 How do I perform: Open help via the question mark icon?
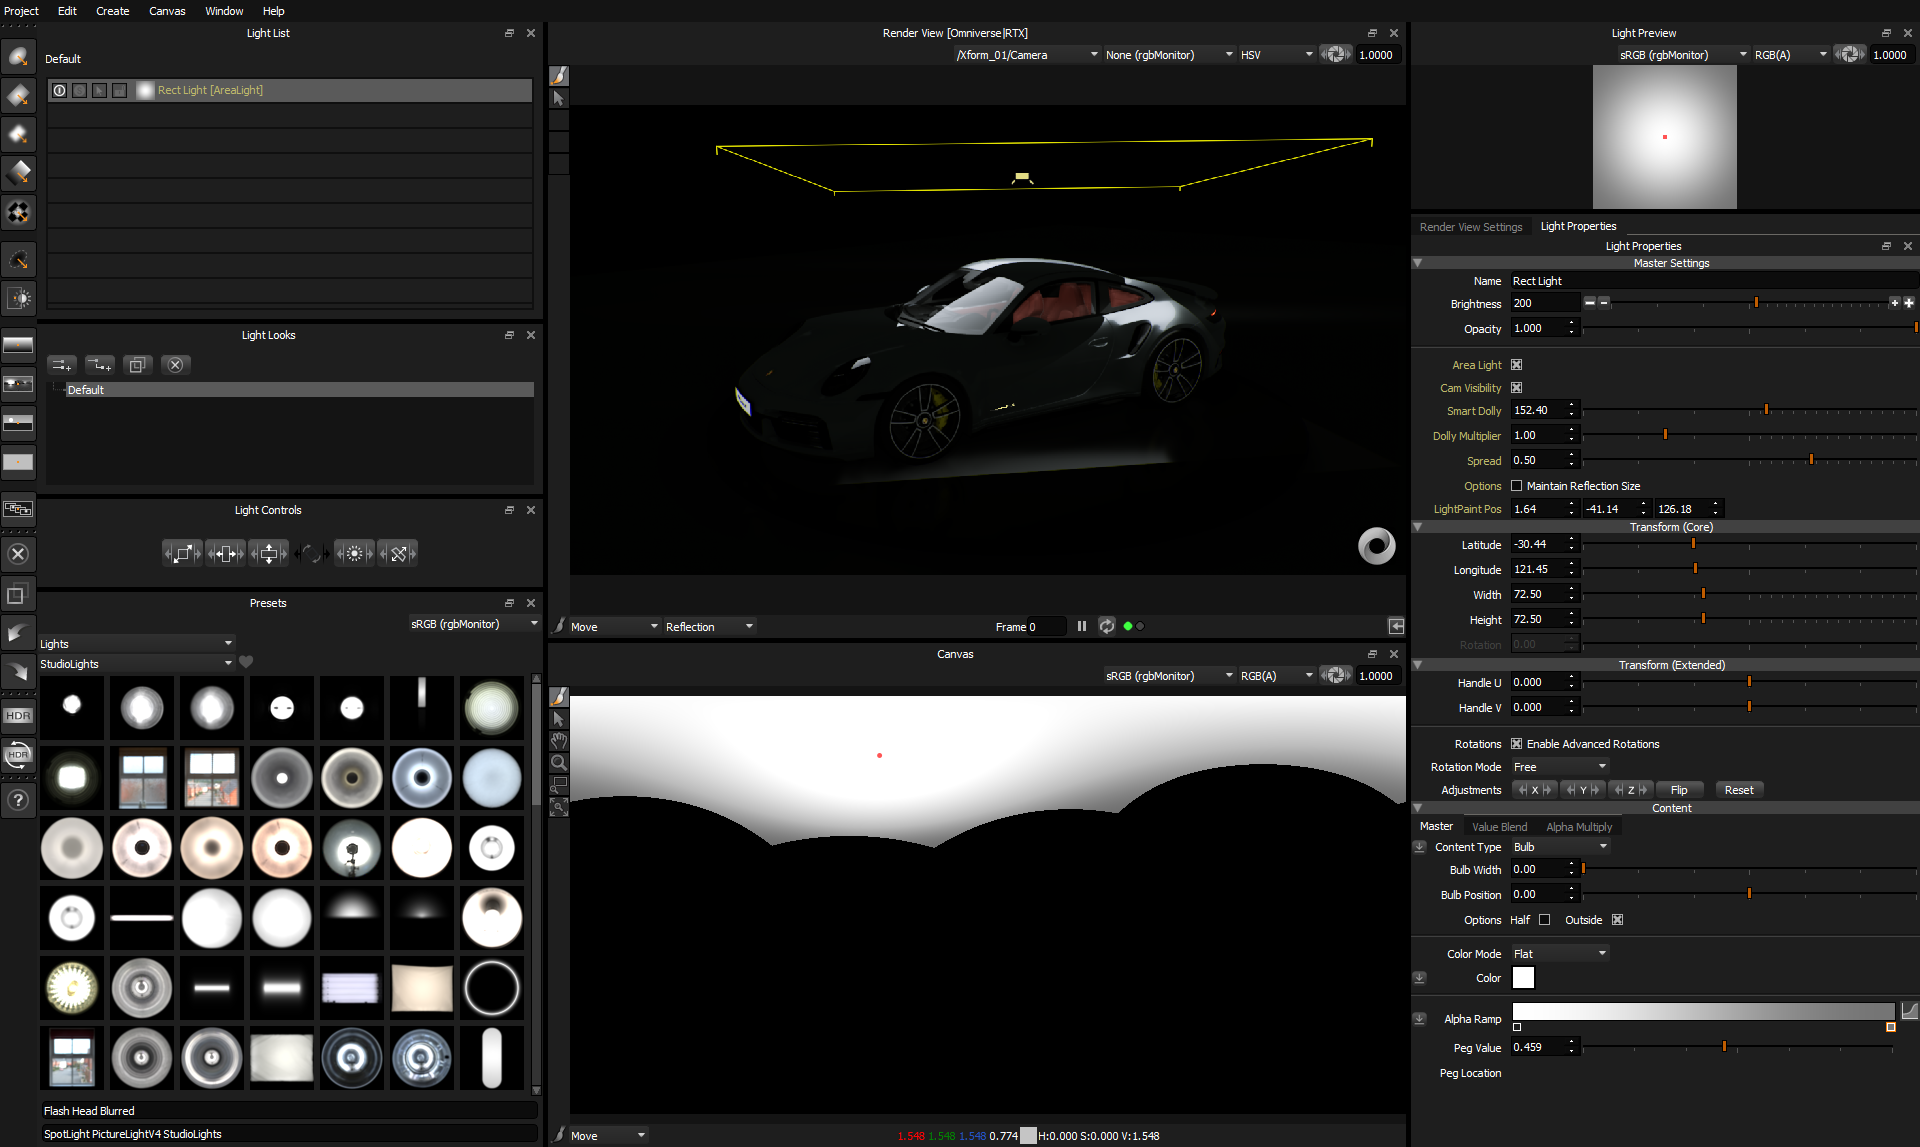18,800
